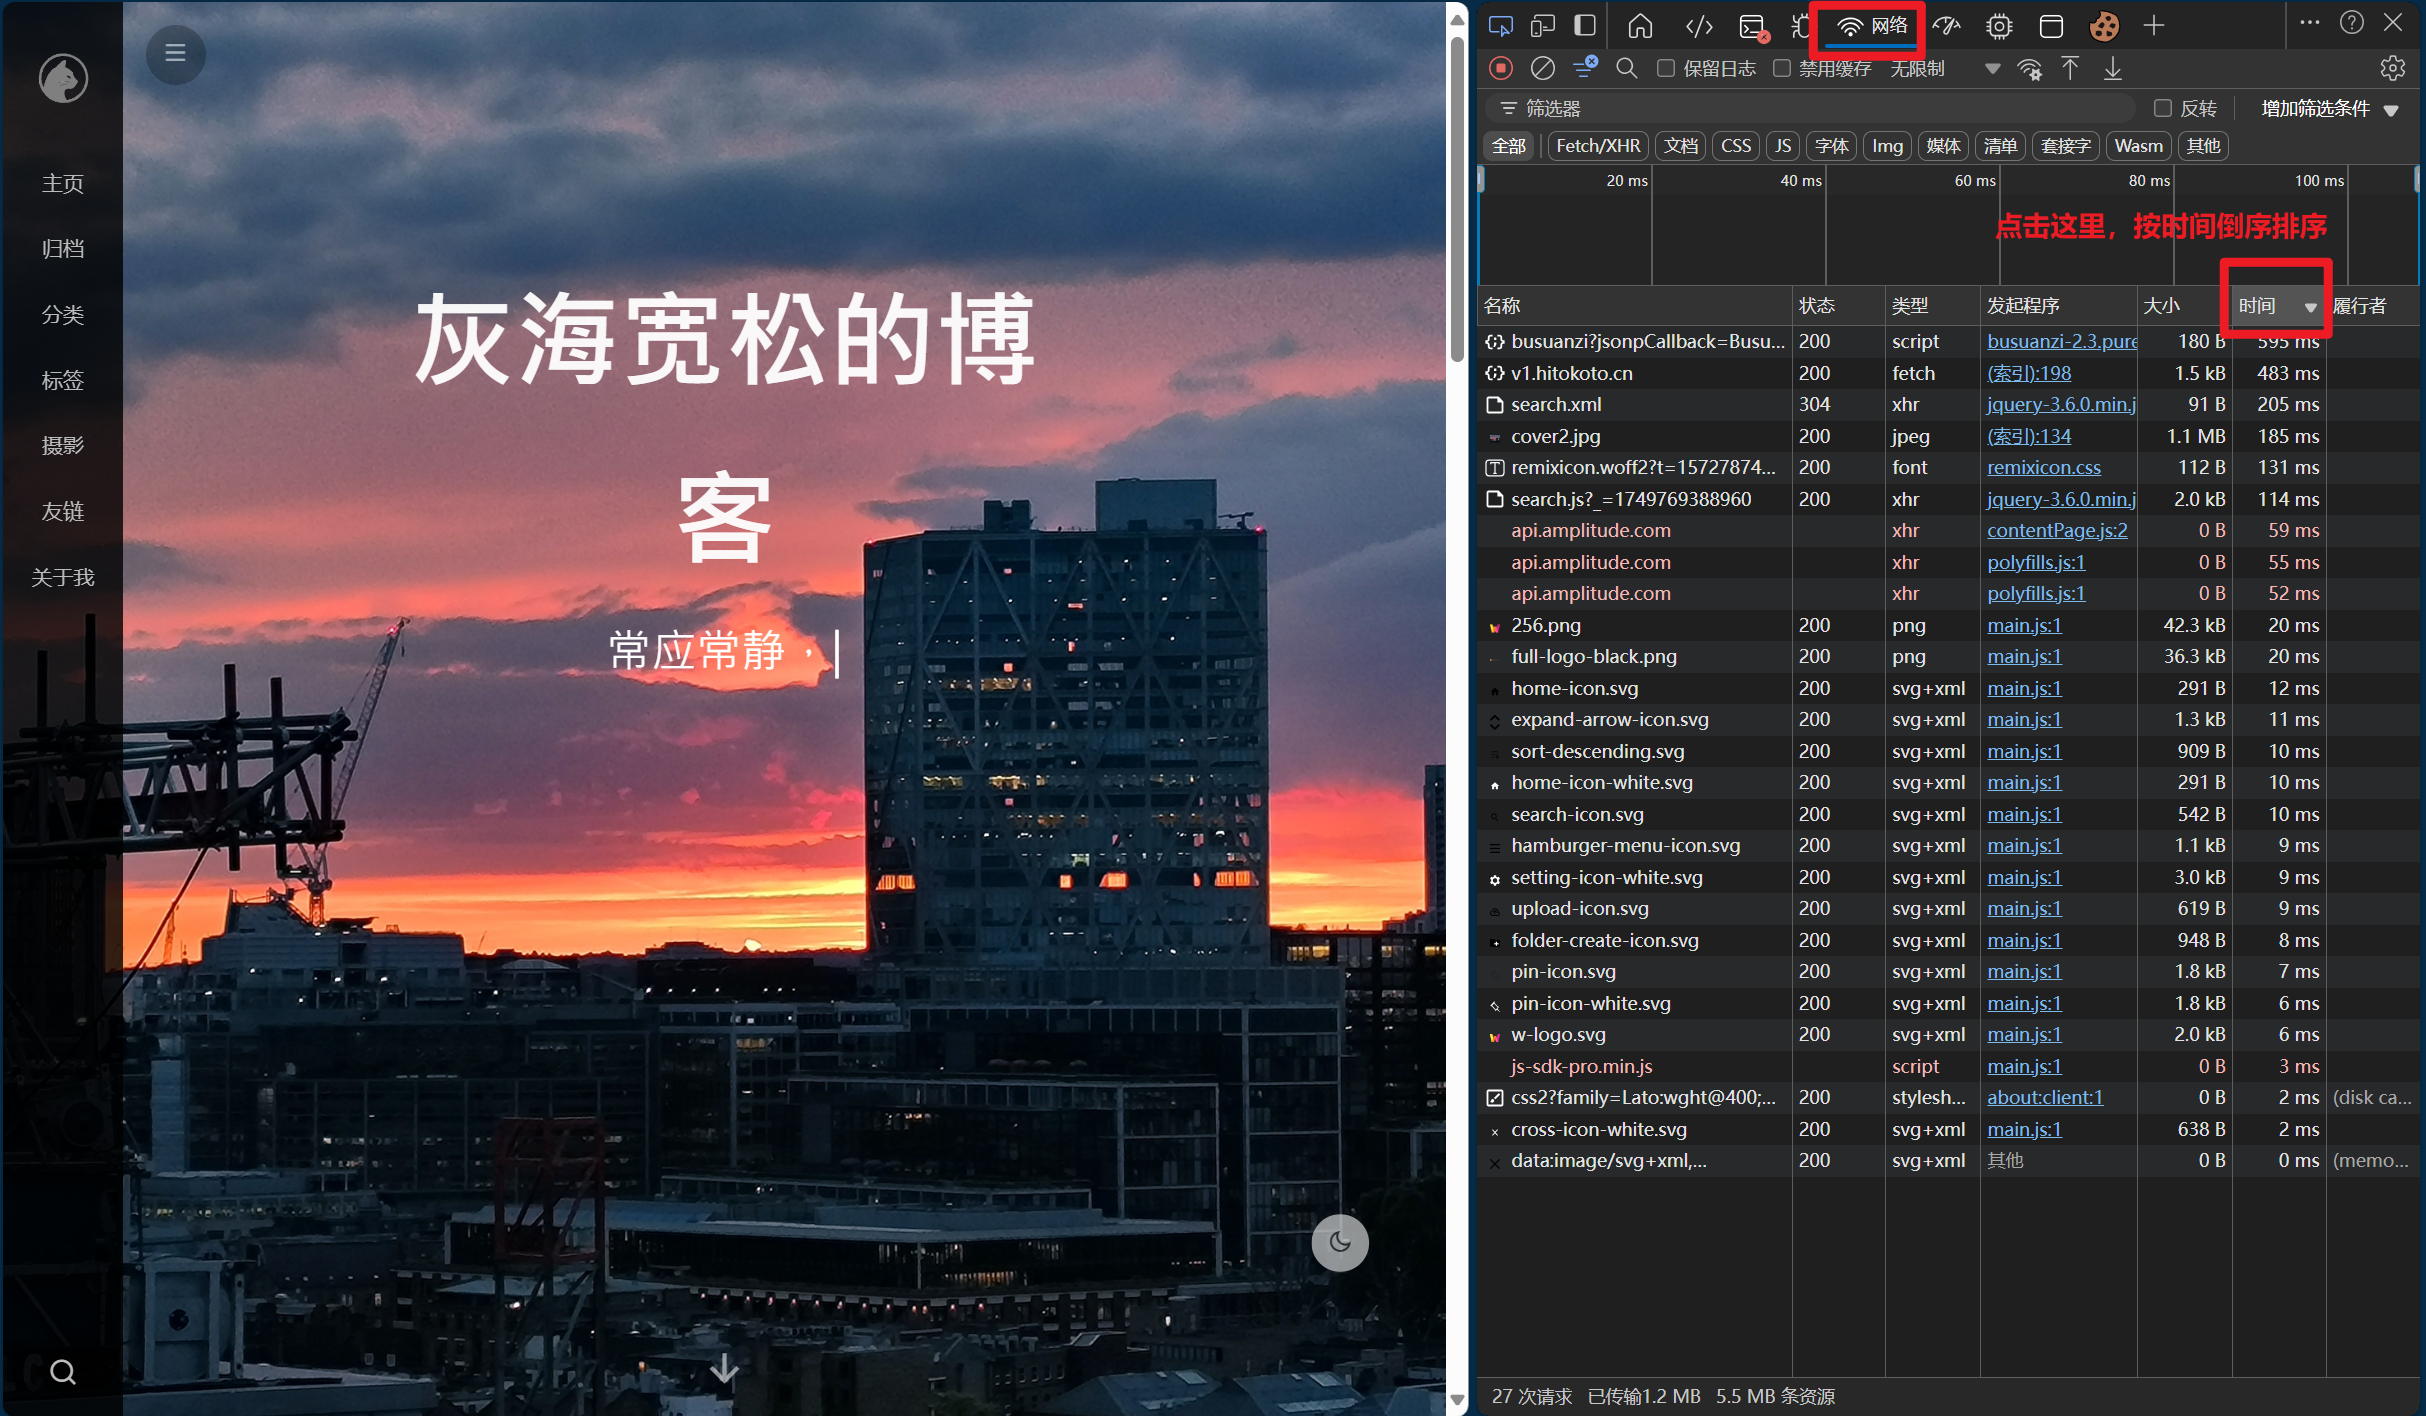
Task: Open the Console panel icon
Action: (x=1753, y=27)
